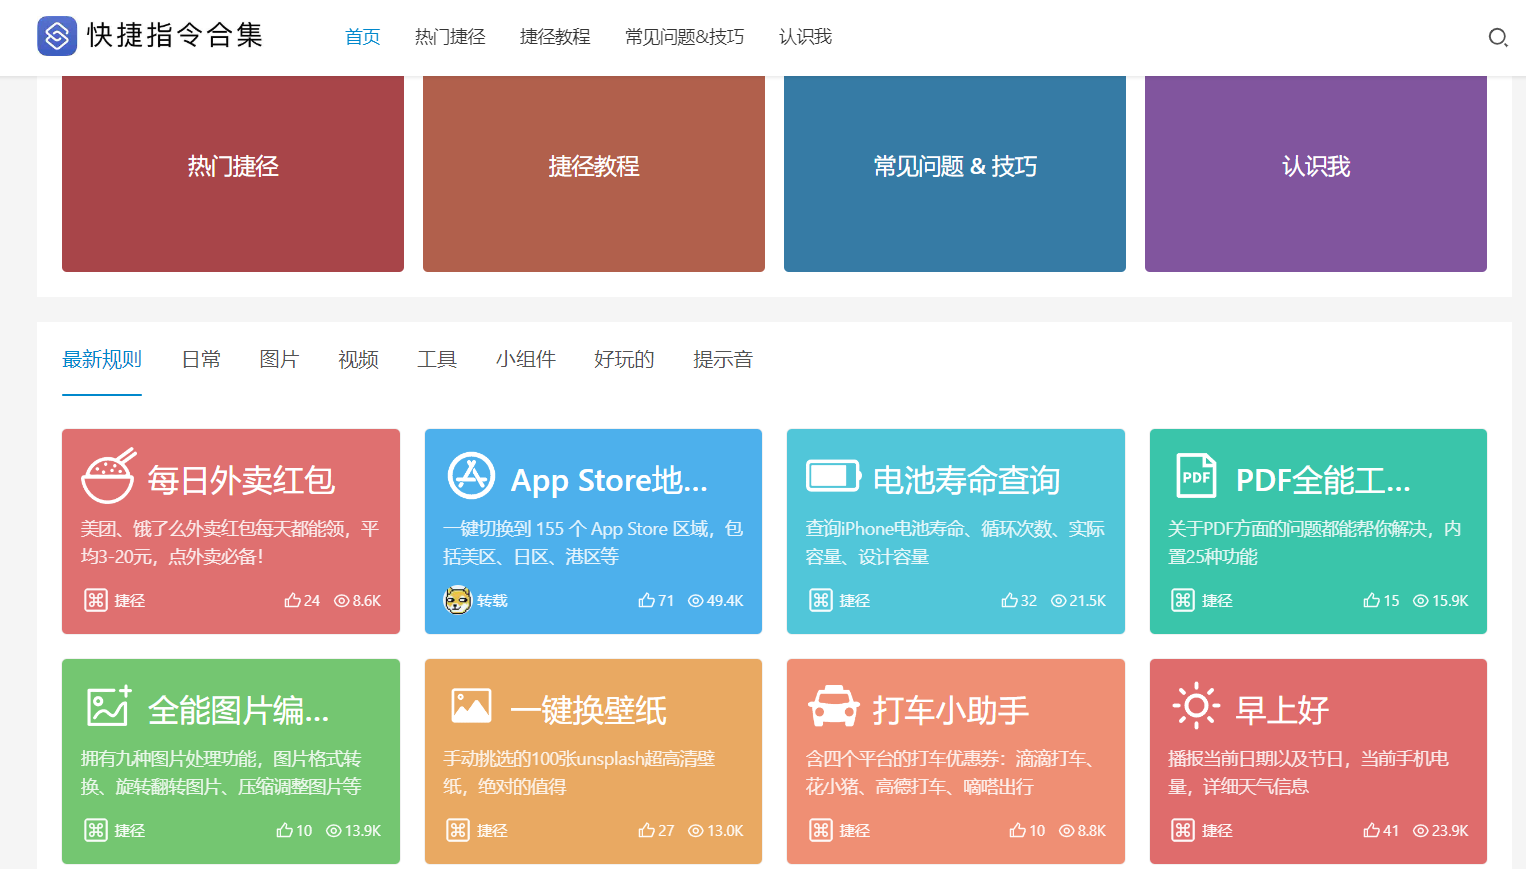Click the taxi icon on 打车小助手
Image resolution: width=1526 pixels, height=869 pixels.
point(833,707)
